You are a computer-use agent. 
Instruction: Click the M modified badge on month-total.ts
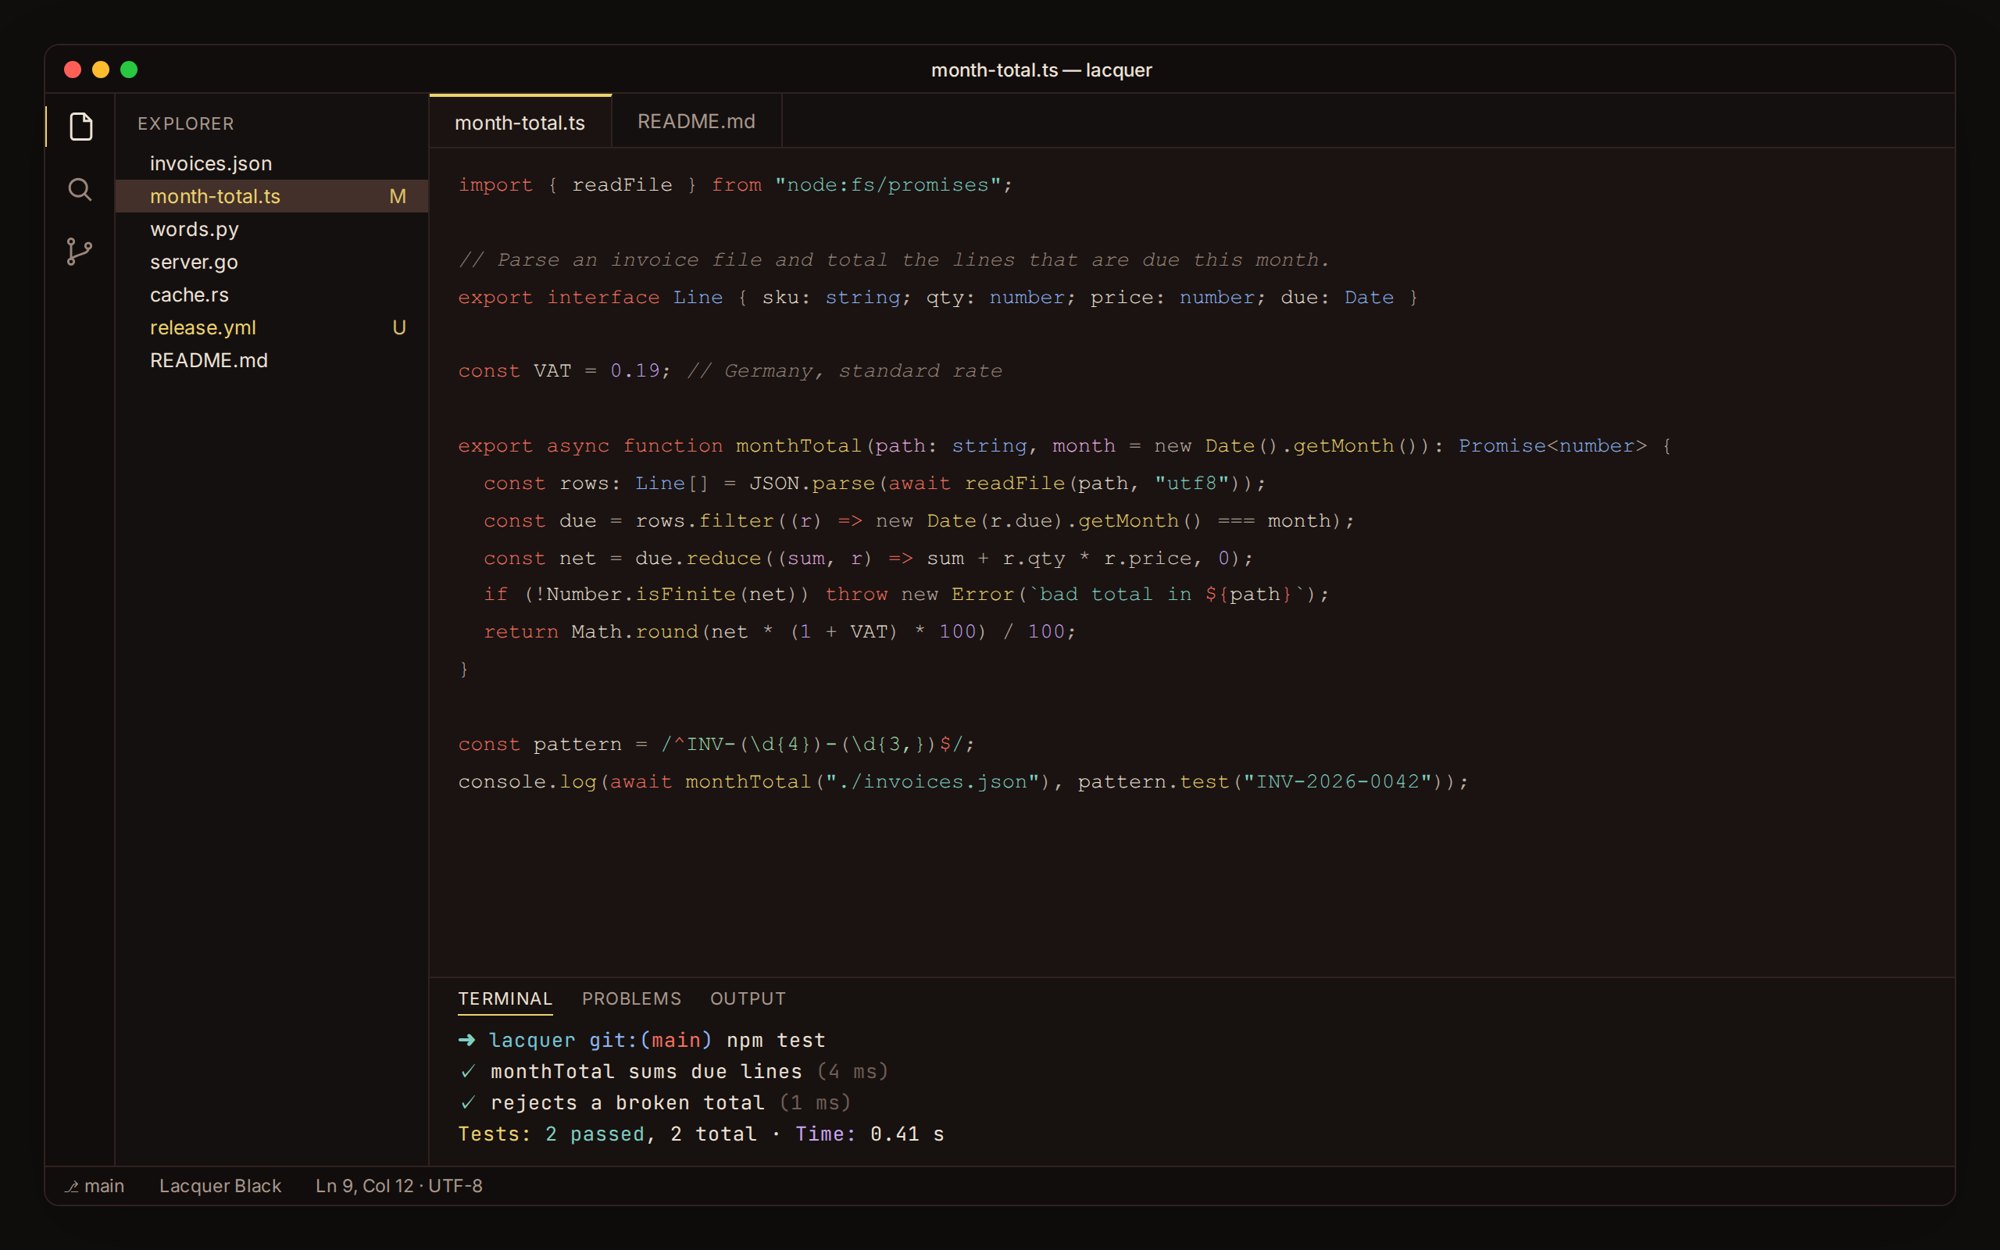click(x=398, y=196)
